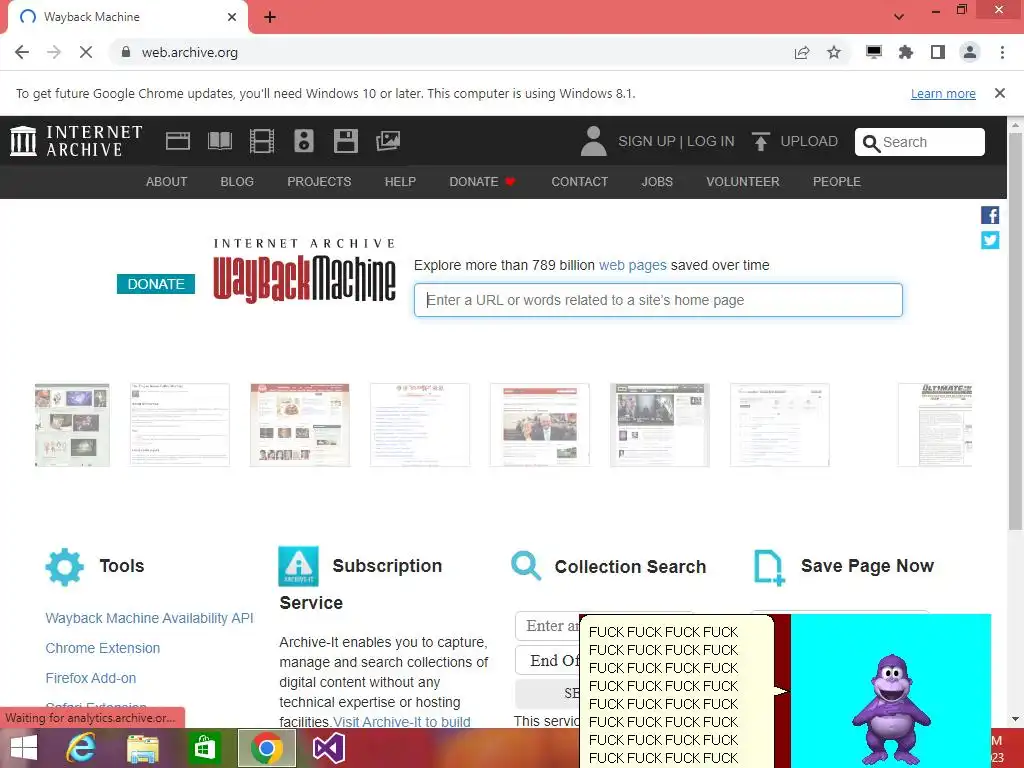This screenshot has height=768, width=1024.
Task: Open the PEOPLE menu item
Action: pyautogui.click(x=837, y=182)
